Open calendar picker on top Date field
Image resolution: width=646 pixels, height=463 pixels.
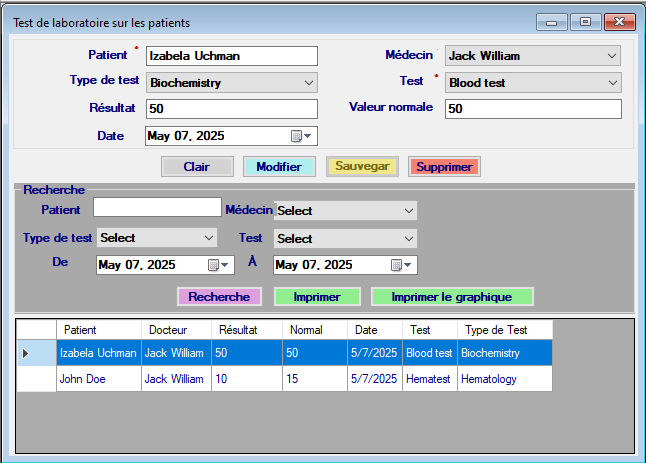[301, 136]
